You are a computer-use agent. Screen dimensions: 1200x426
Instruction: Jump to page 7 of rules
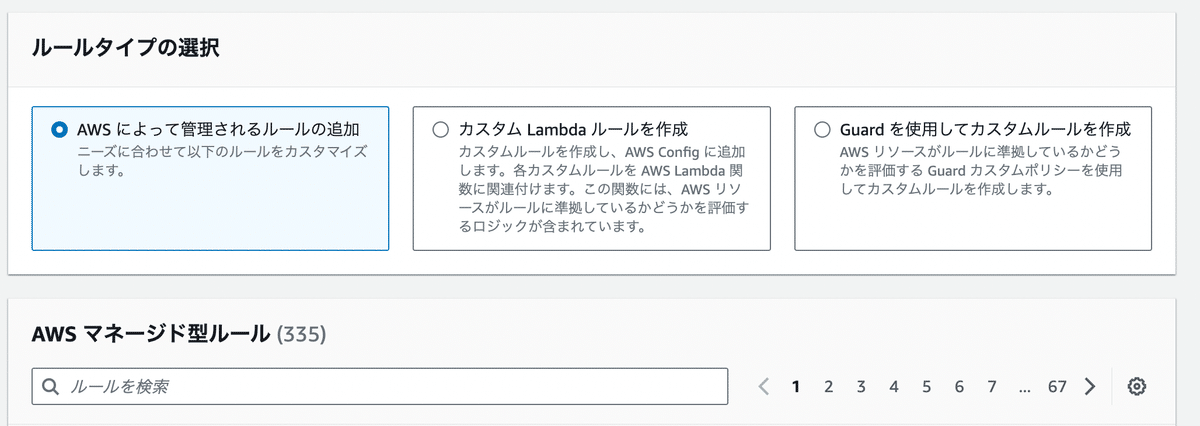(x=992, y=387)
